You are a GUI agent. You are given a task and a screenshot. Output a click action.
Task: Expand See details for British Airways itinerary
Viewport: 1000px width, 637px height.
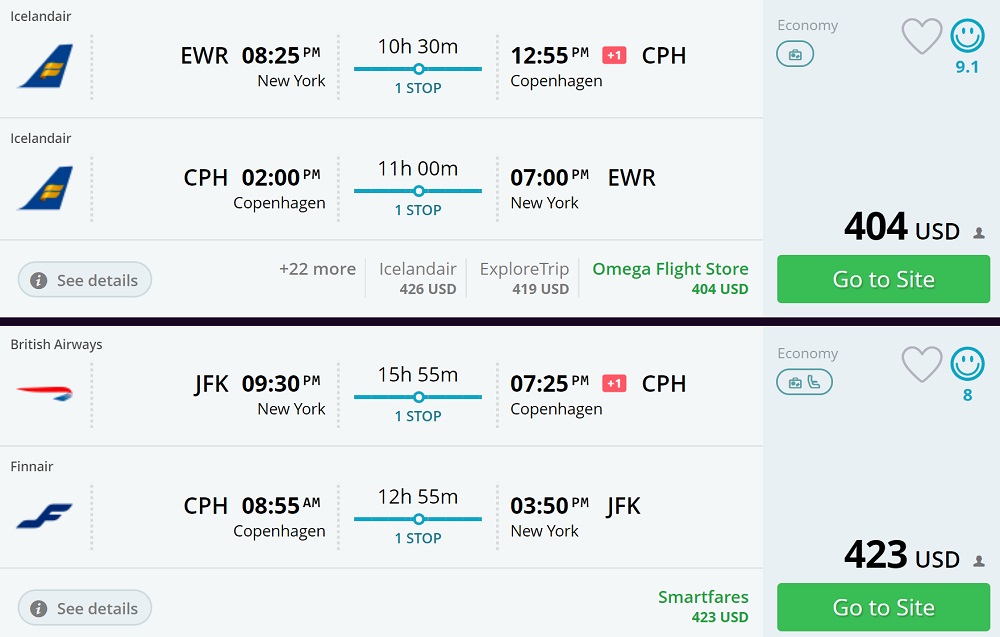pyautogui.click(x=85, y=608)
